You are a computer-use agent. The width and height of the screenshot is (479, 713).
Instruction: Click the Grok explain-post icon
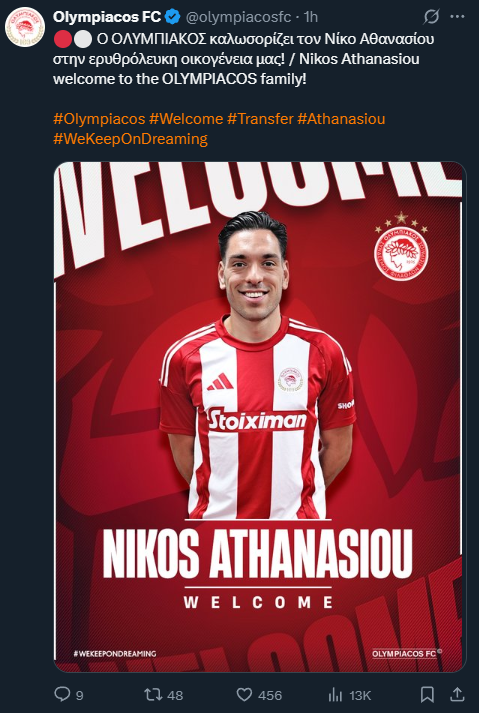pos(431,17)
